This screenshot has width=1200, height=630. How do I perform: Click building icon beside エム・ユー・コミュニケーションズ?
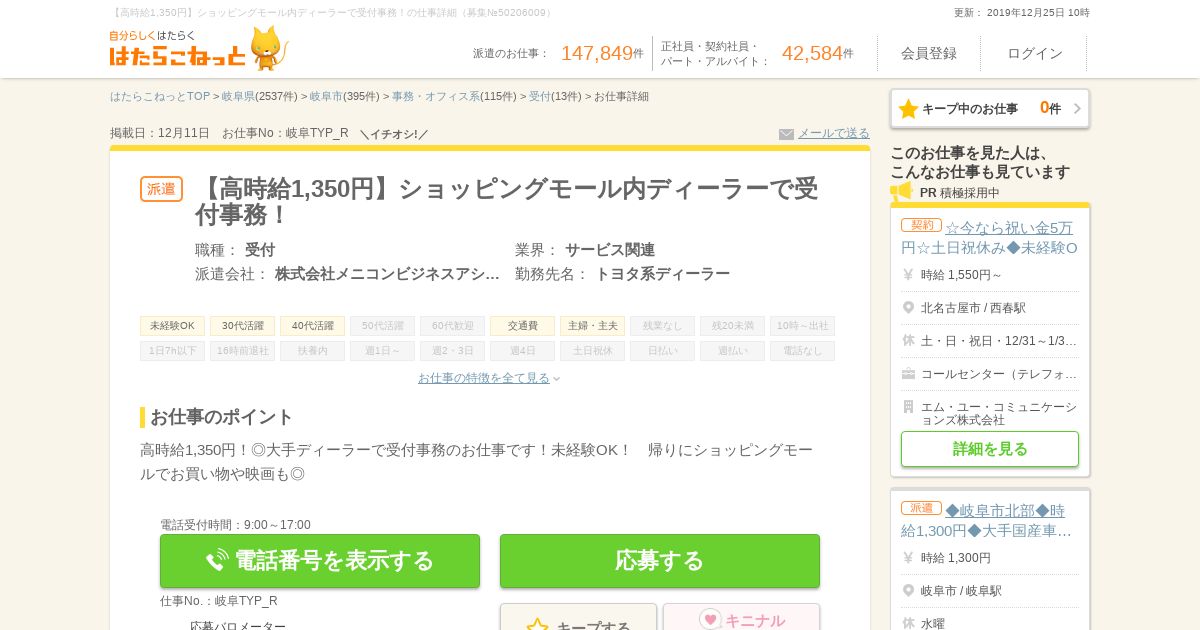(x=908, y=407)
